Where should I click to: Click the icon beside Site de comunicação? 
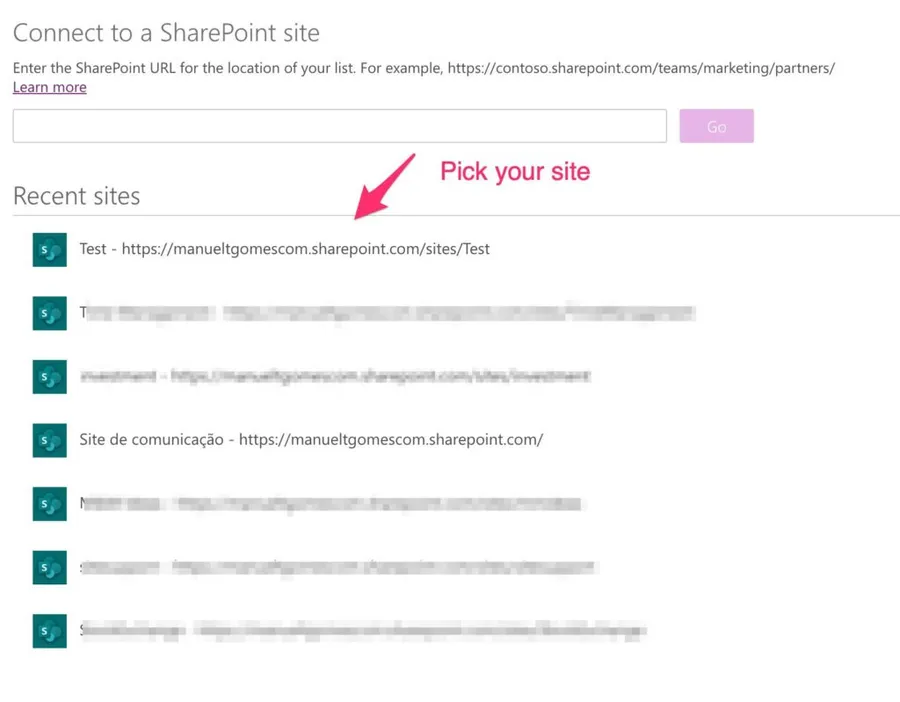49,440
